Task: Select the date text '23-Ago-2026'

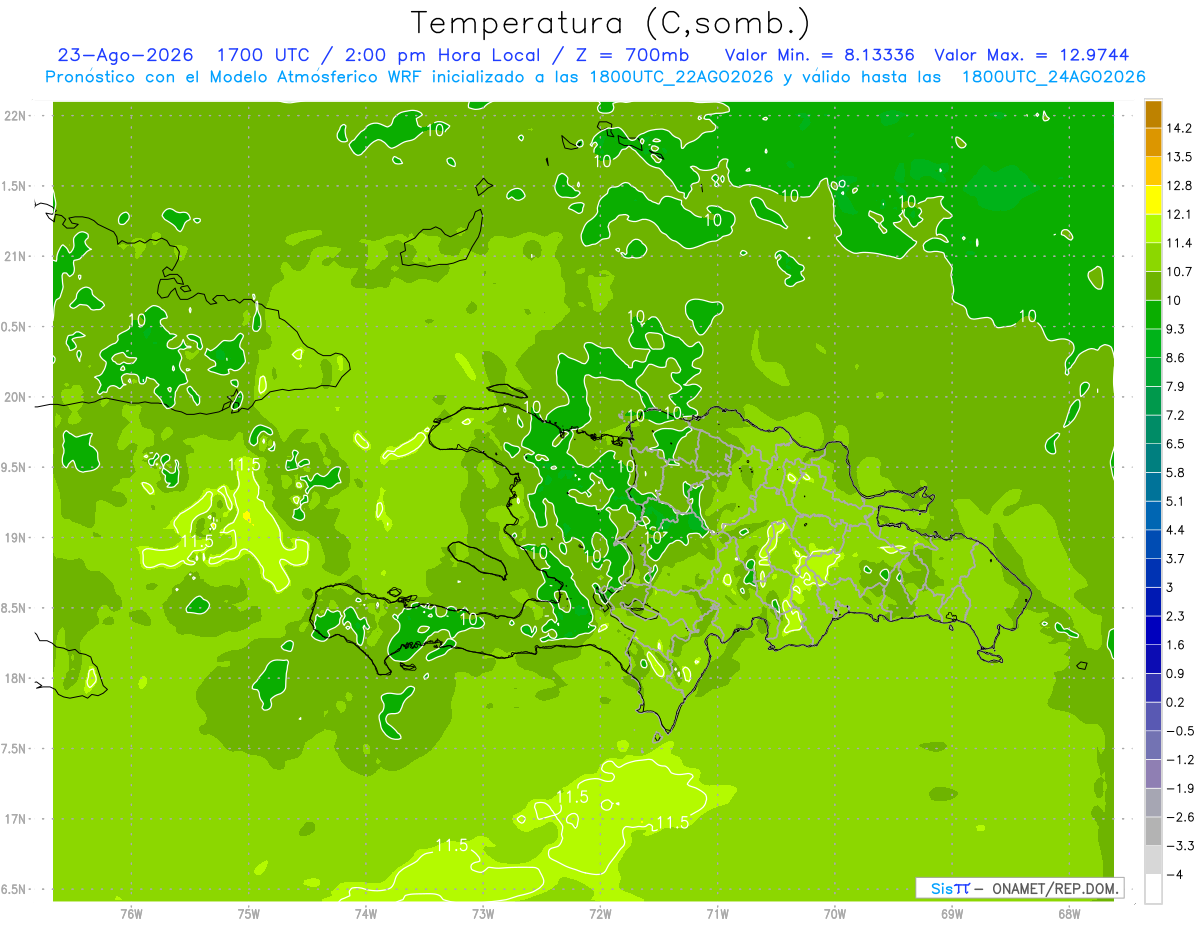Action: click(124, 55)
